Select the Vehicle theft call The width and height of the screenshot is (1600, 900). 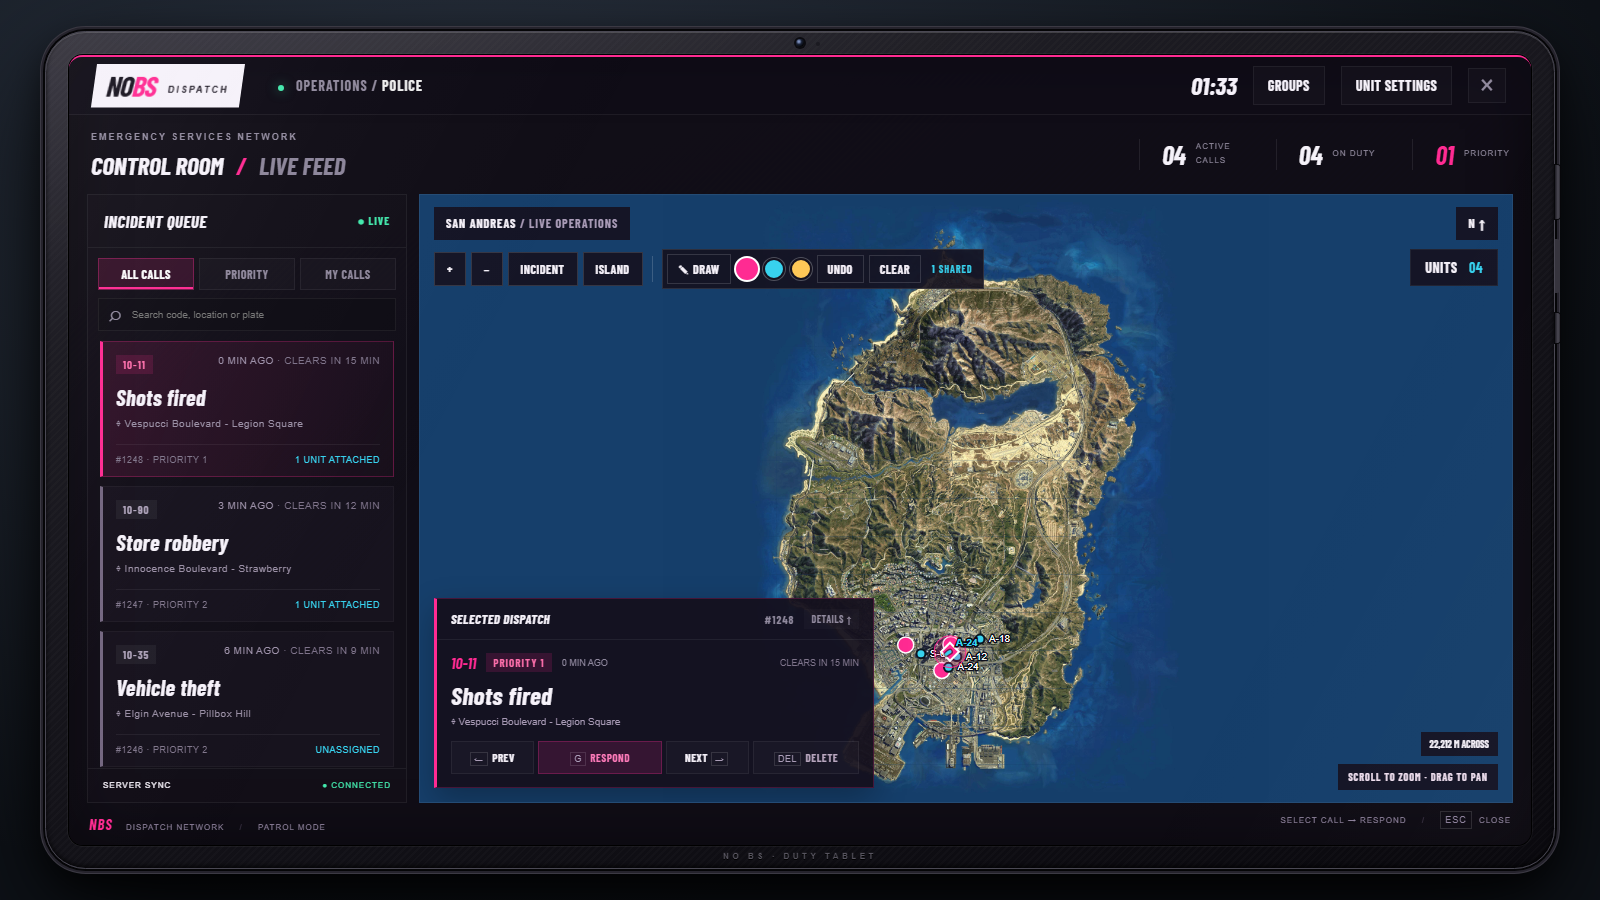coord(247,699)
